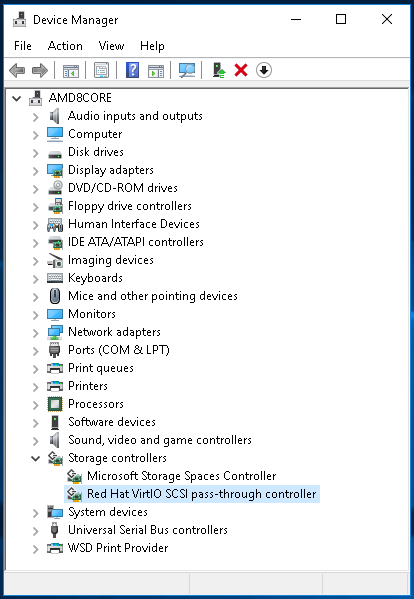Click the Processors chip icon
The image size is (414, 599).
pyautogui.click(x=55, y=404)
